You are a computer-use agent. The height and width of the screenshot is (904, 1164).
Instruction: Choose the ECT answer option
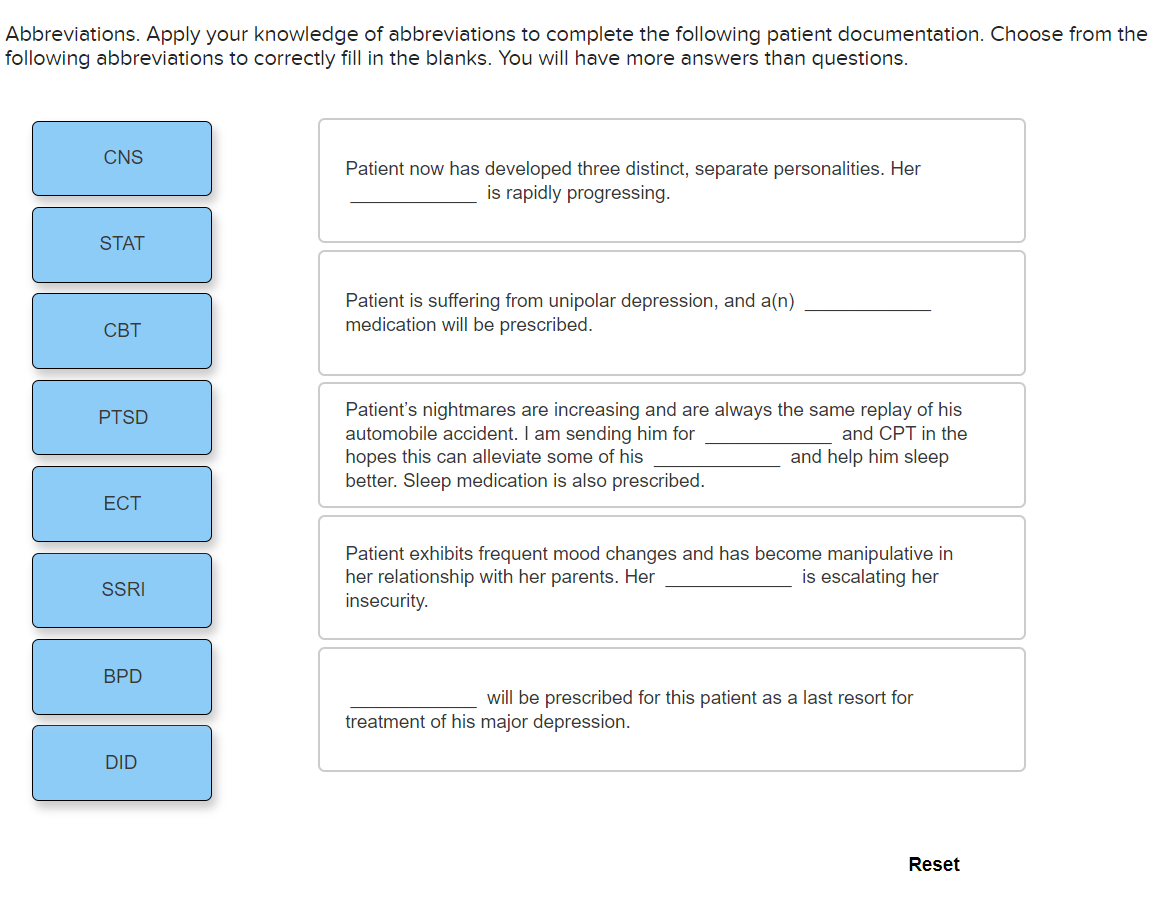[x=121, y=503]
